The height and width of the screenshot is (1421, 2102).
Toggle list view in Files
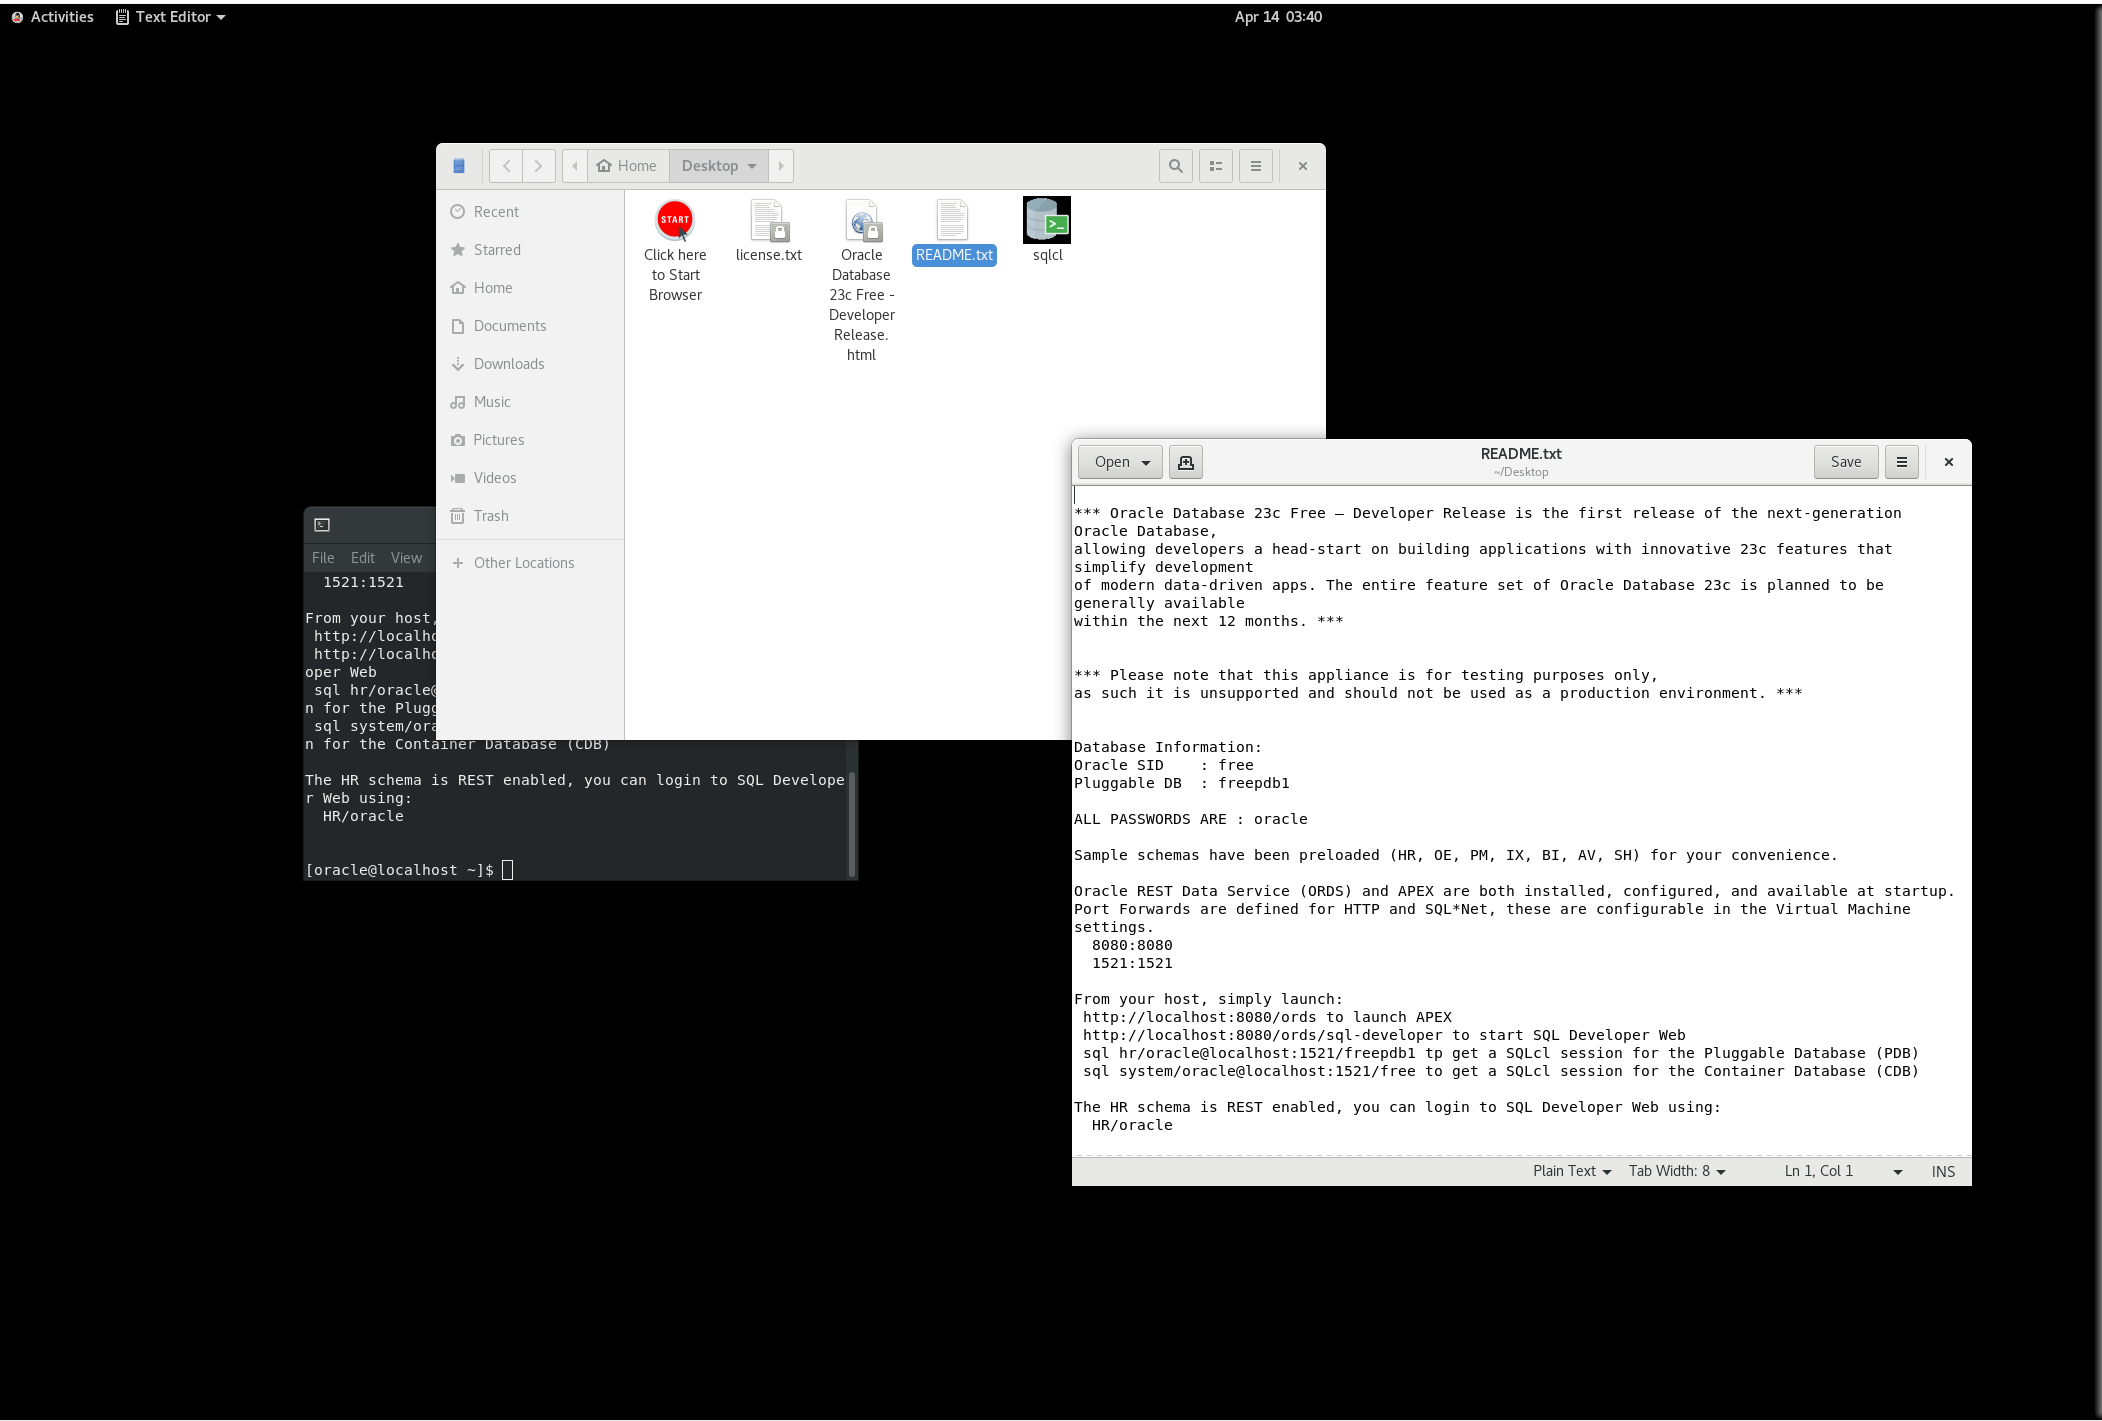1216,166
